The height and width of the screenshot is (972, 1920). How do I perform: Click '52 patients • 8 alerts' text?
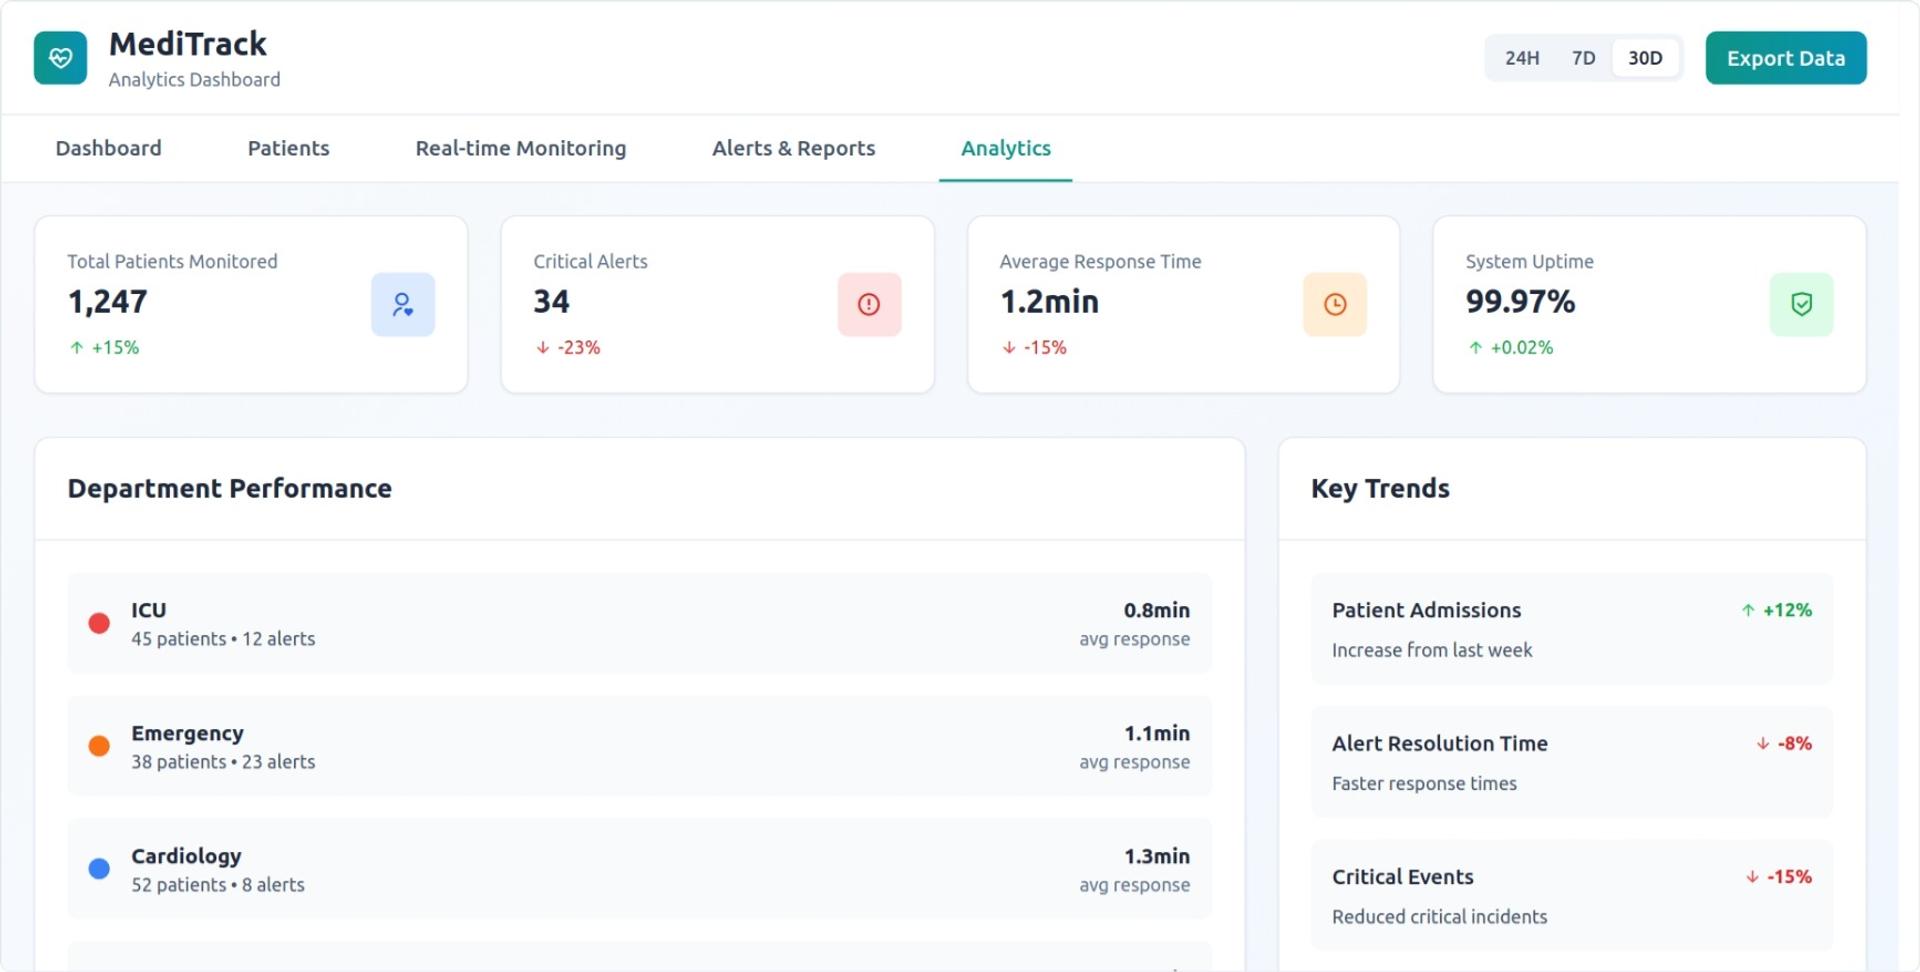coord(218,885)
